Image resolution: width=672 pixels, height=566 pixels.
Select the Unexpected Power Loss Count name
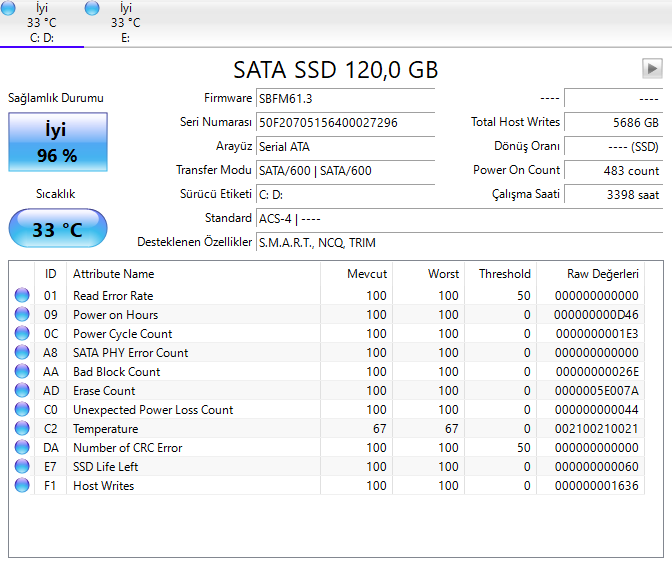153,410
